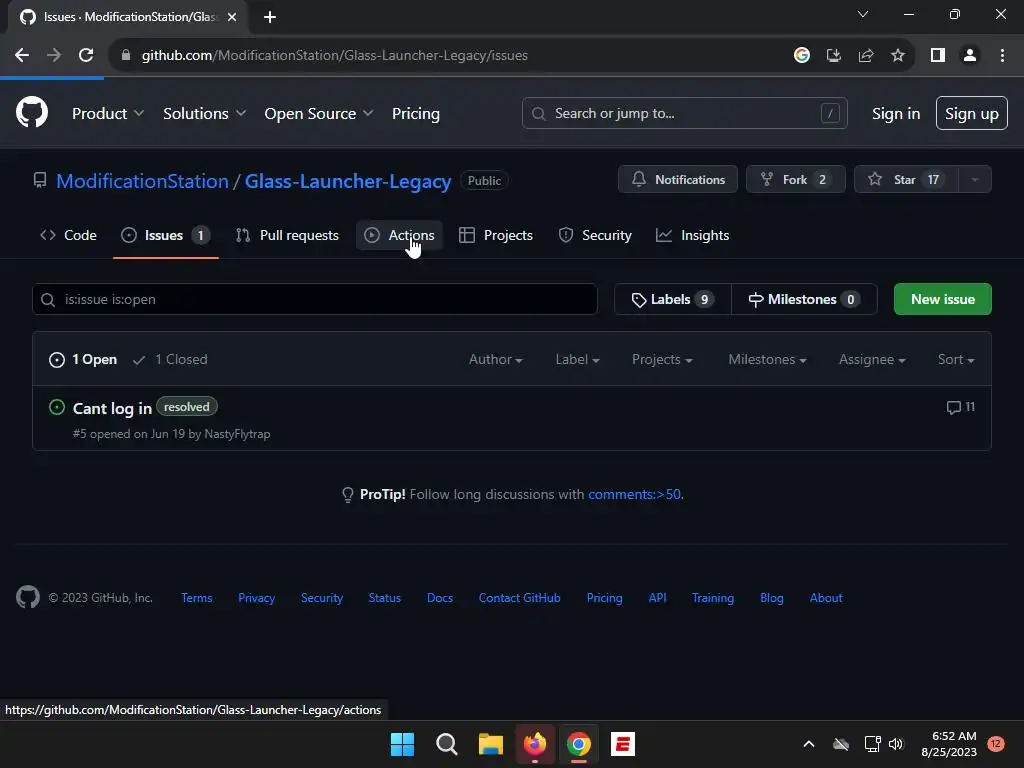Open the Label filter dropdown

pyautogui.click(x=577, y=359)
